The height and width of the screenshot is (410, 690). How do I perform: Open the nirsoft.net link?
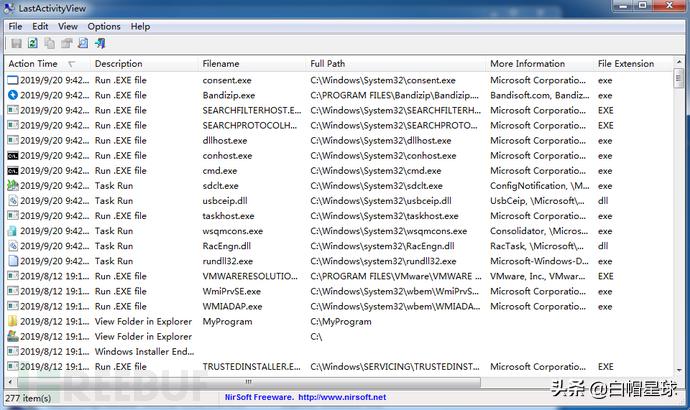342,397
